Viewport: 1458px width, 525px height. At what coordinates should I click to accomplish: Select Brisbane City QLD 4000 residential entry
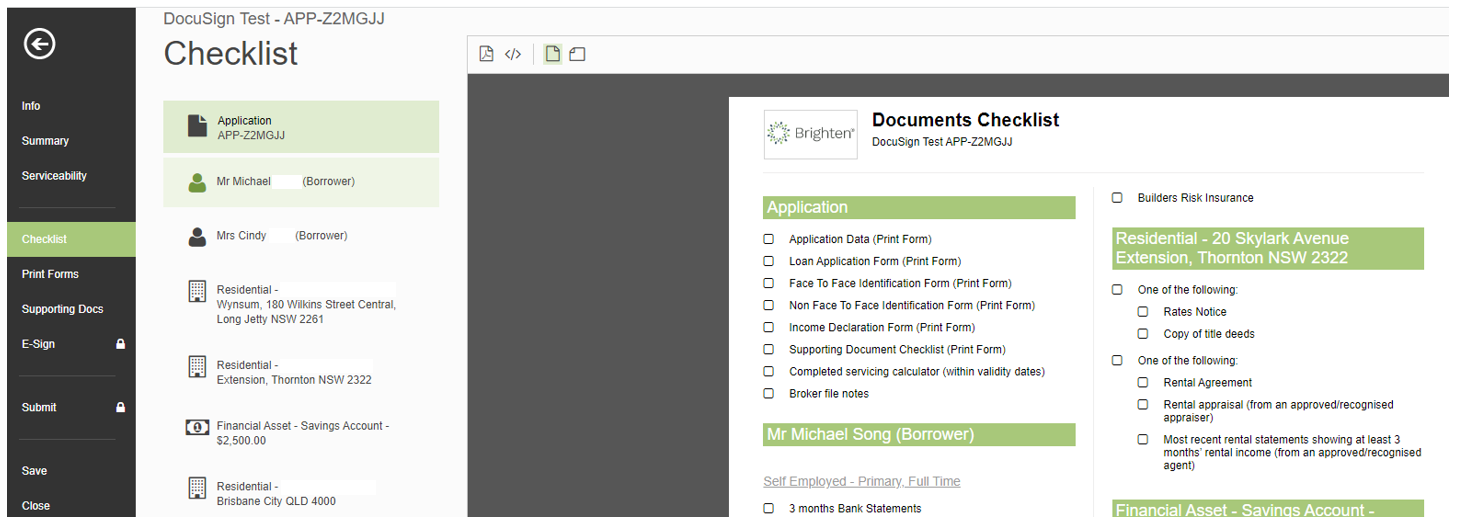[x=276, y=494]
